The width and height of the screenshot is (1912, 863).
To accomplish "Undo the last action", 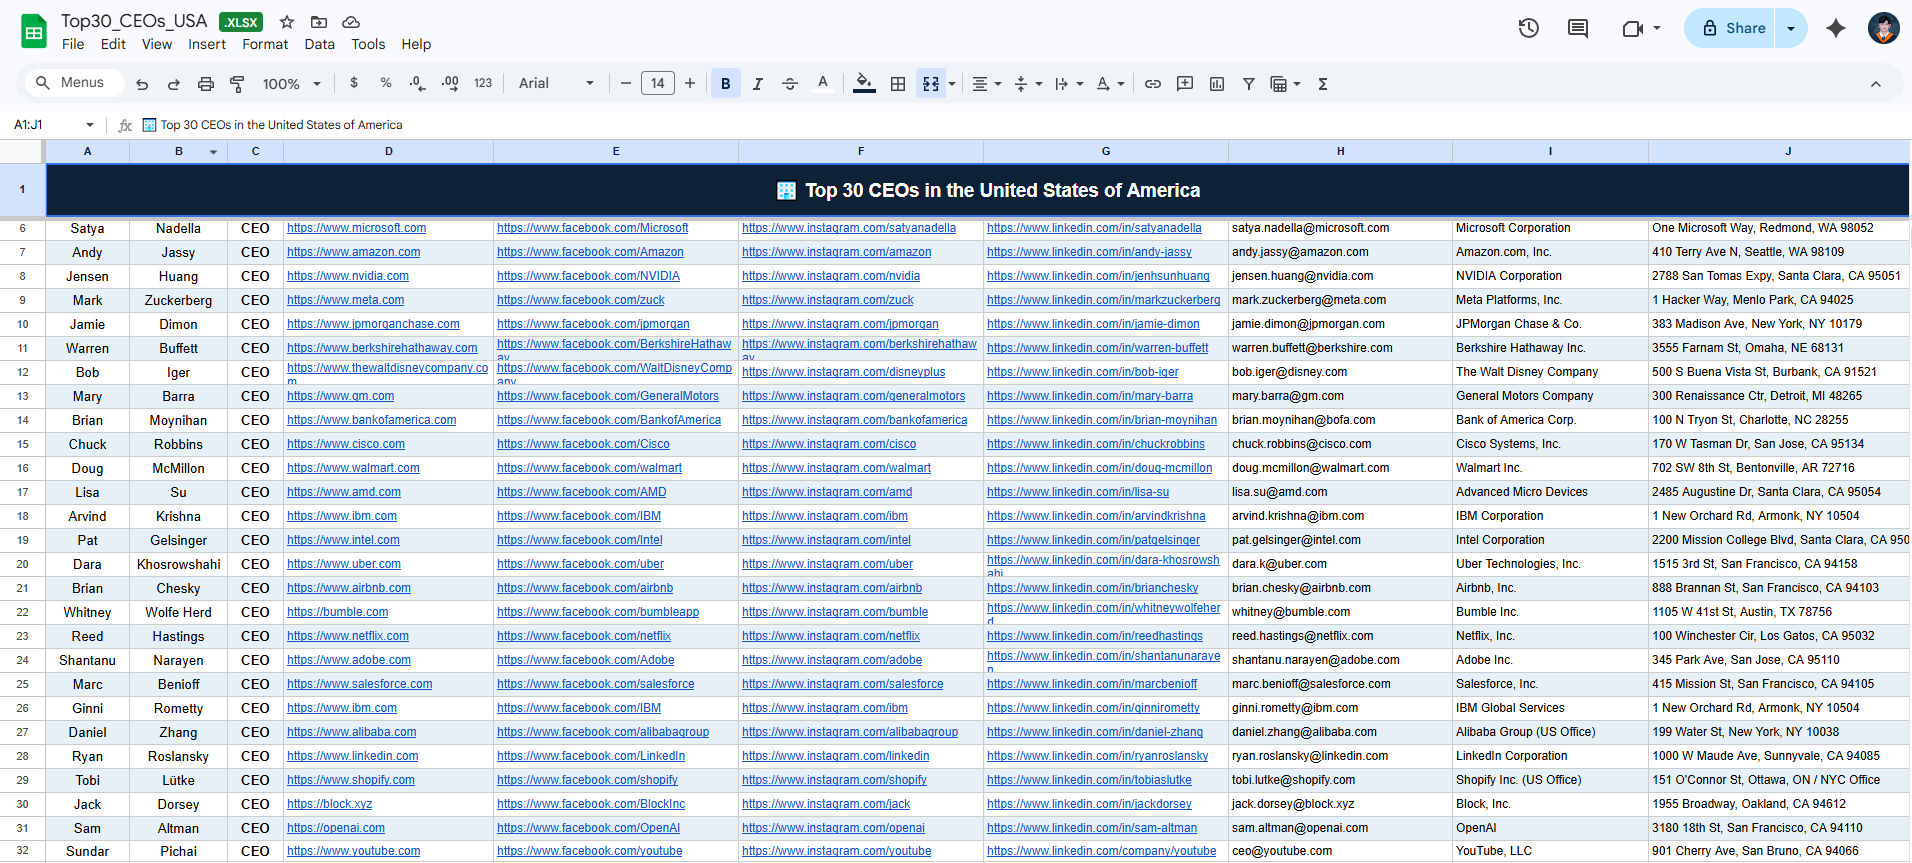I will 142,84.
